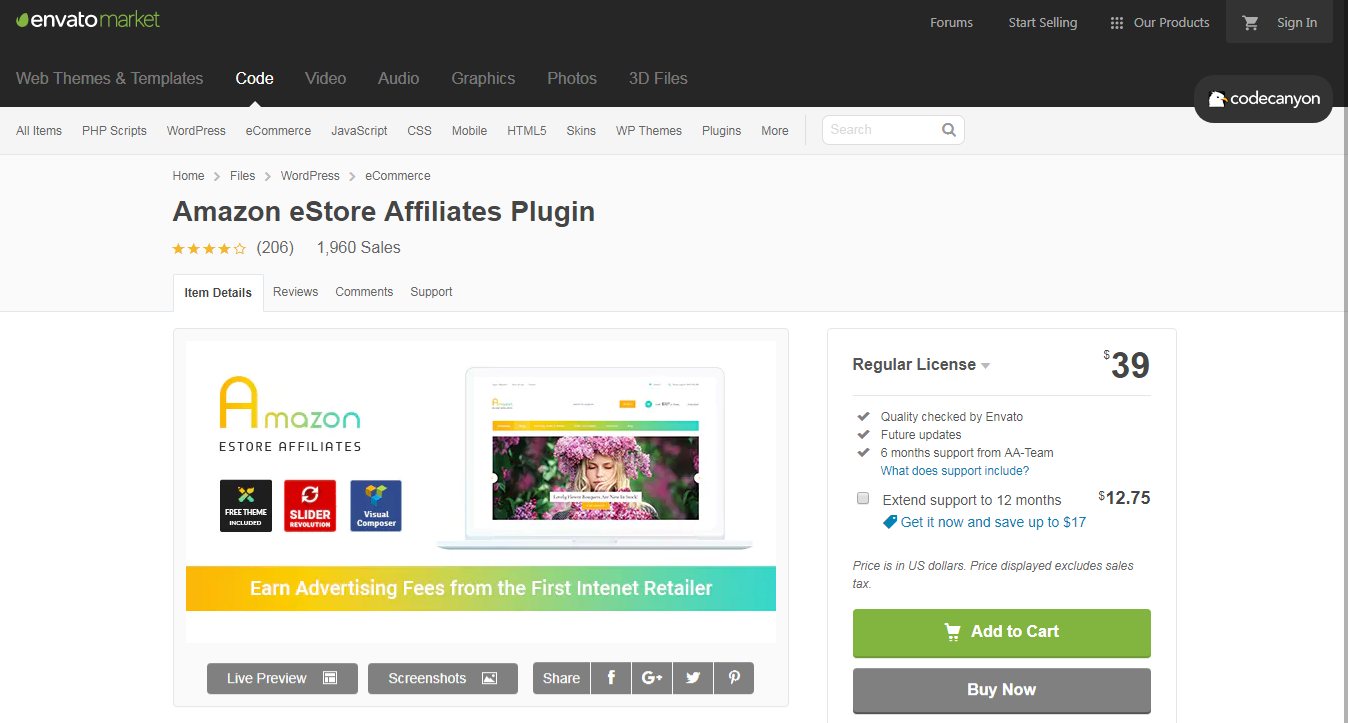Browse Skins category
This screenshot has width=1348, height=723.
(581, 131)
